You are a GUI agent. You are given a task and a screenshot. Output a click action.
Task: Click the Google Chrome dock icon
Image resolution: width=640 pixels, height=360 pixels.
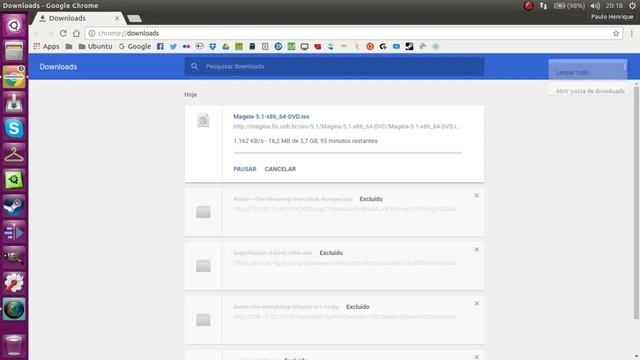[14, 77]
